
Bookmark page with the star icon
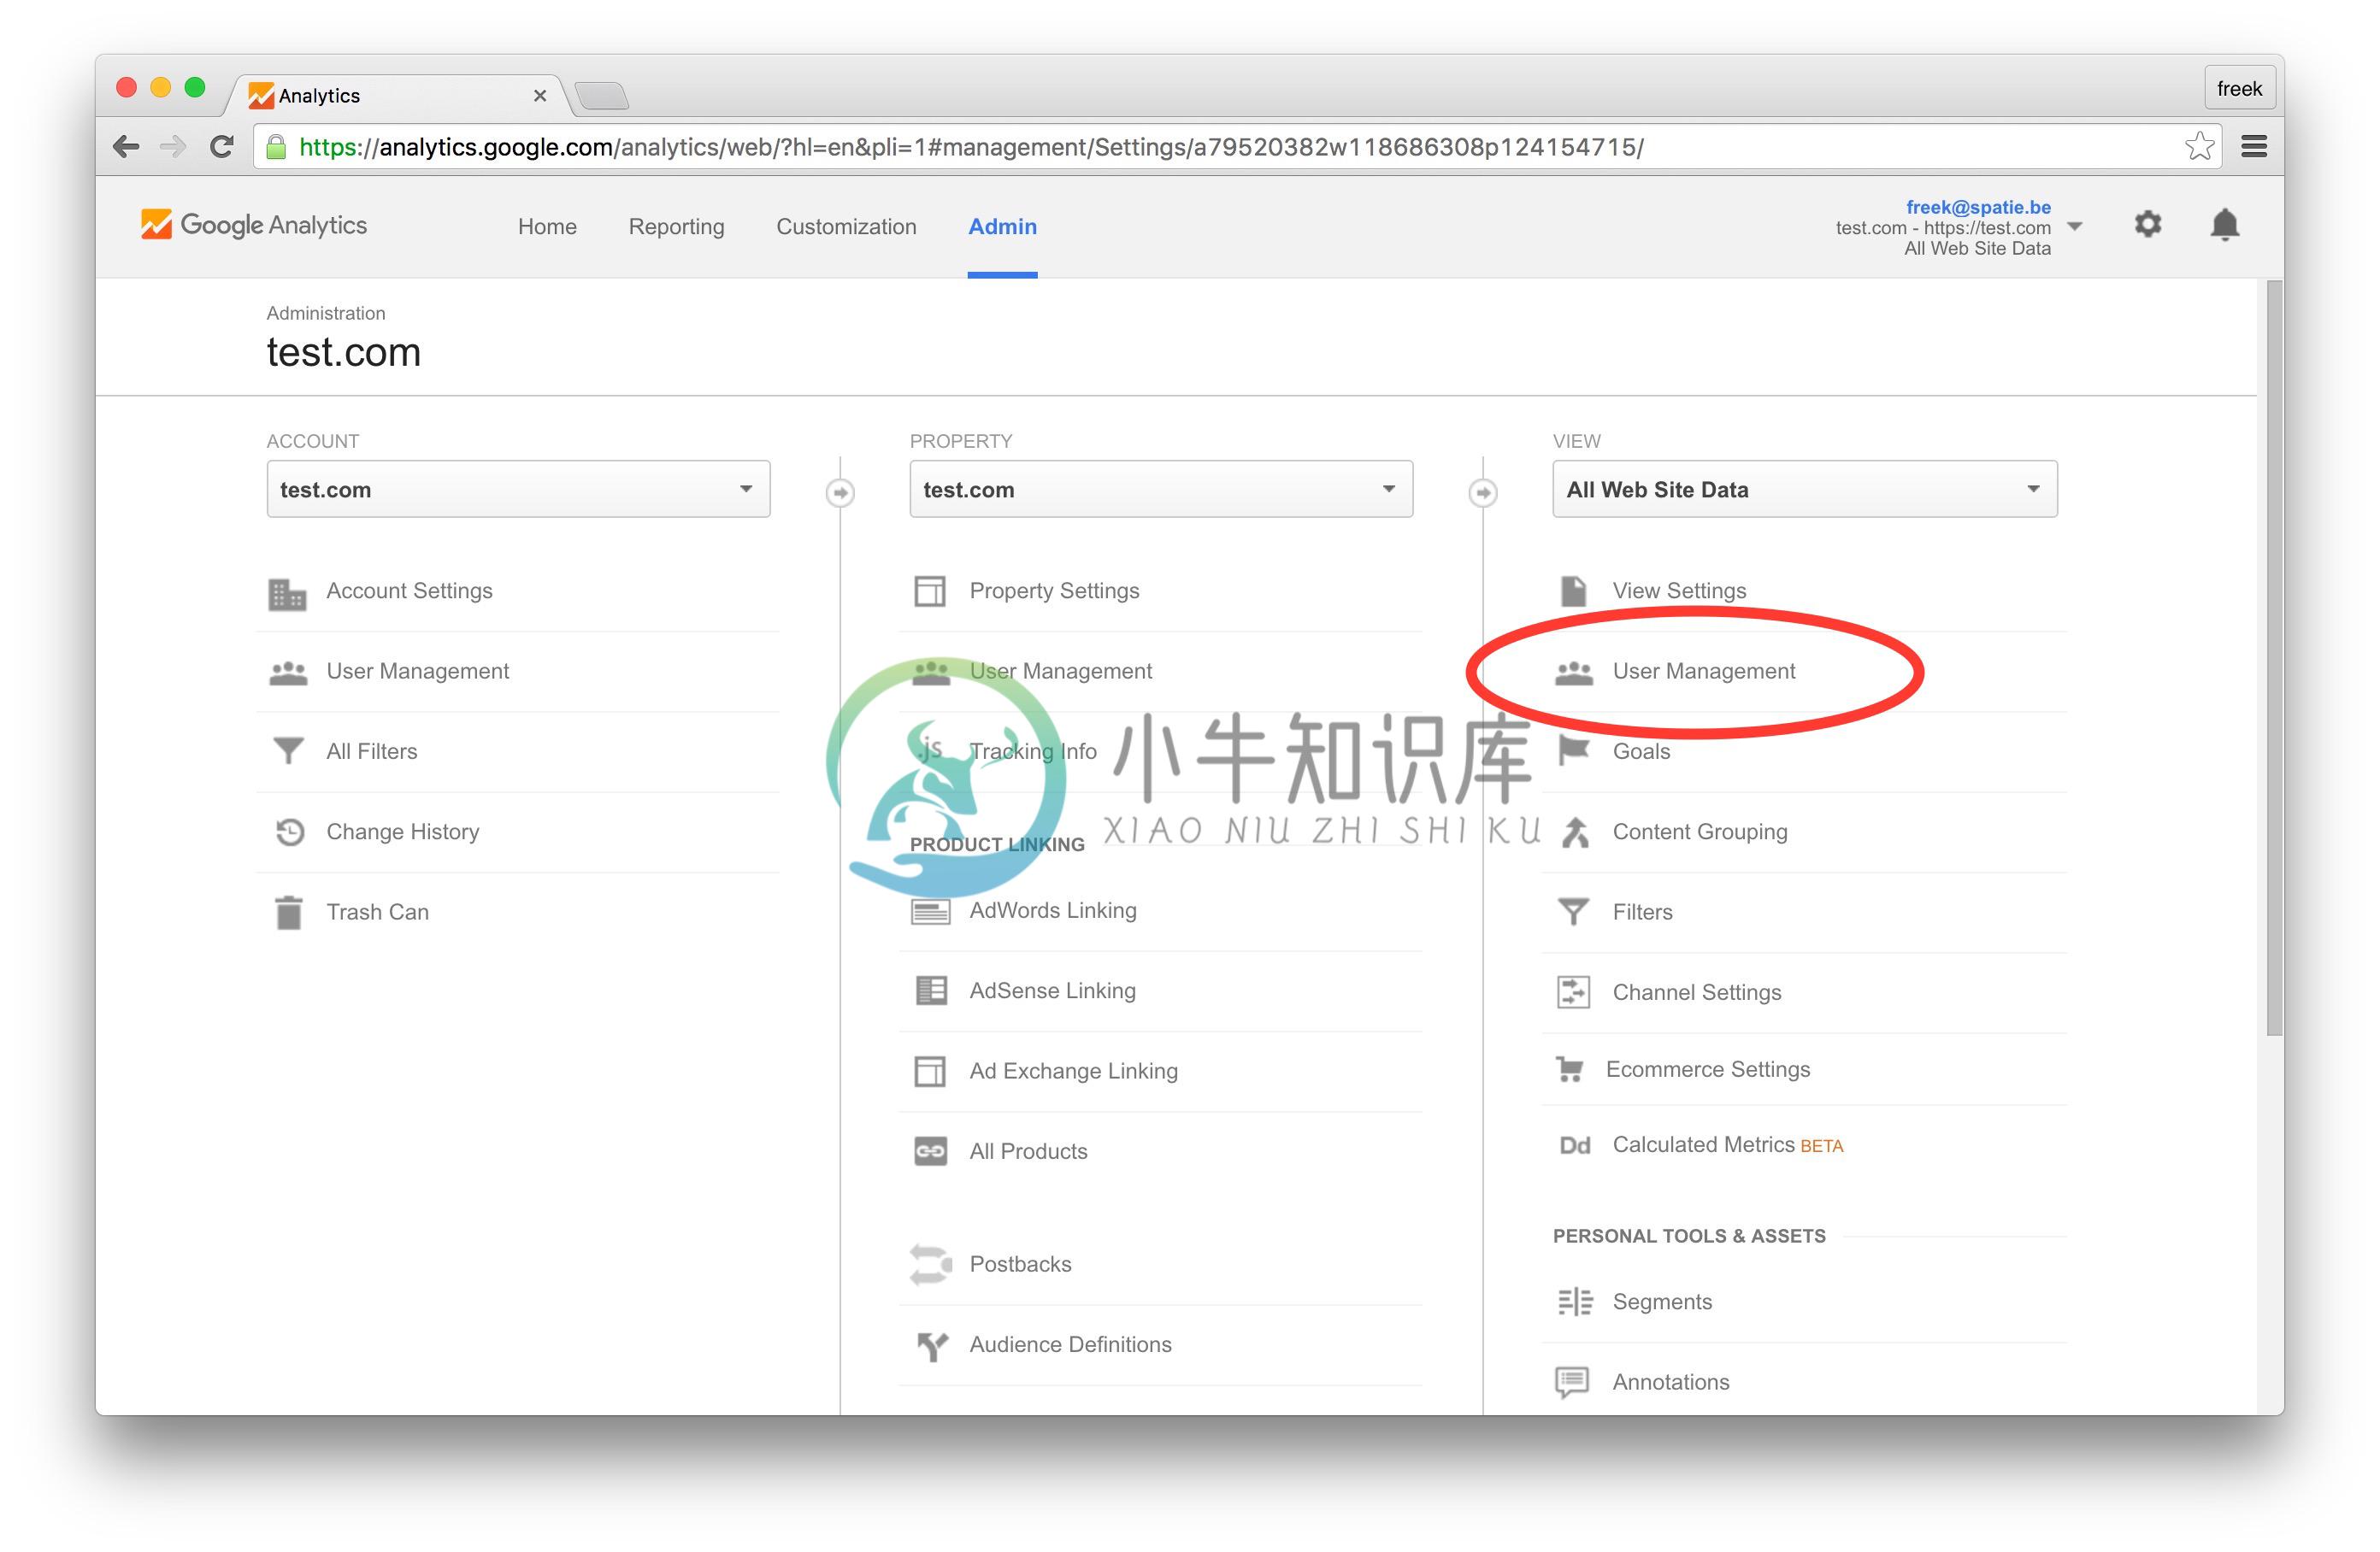tap(2199, 147)
